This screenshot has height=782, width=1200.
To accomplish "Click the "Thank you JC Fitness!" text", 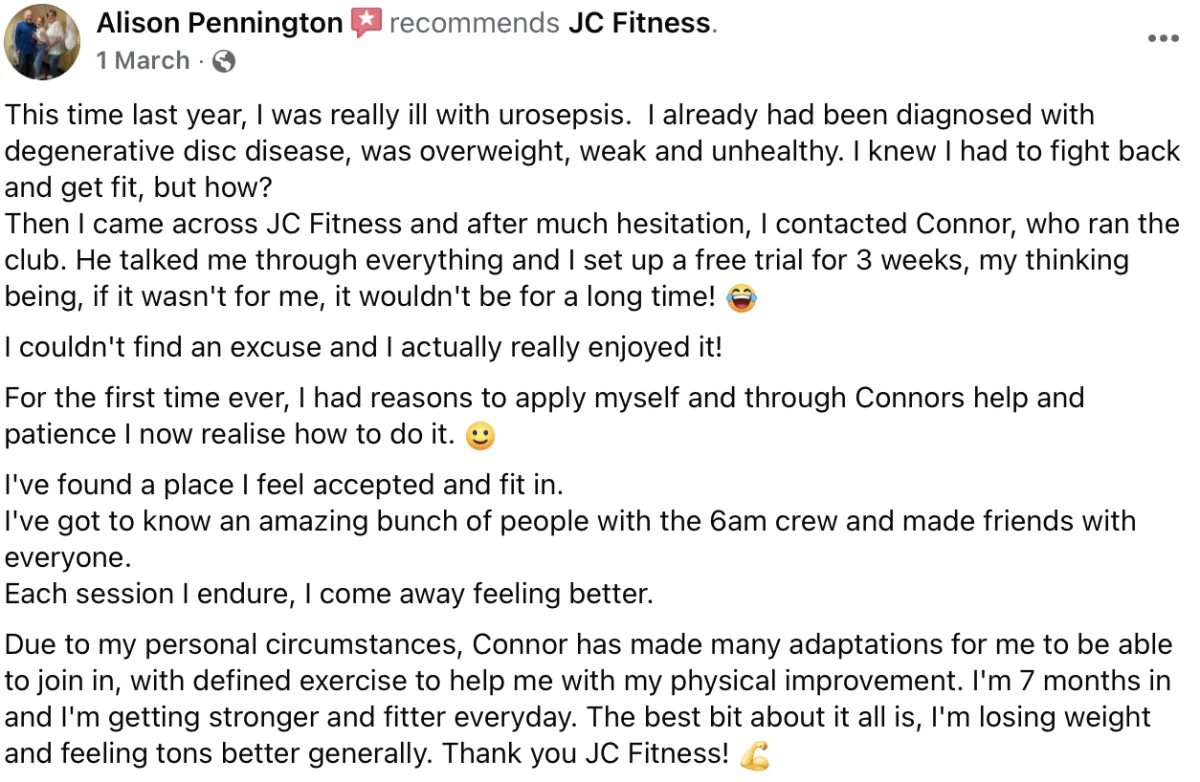I will 586,752.
